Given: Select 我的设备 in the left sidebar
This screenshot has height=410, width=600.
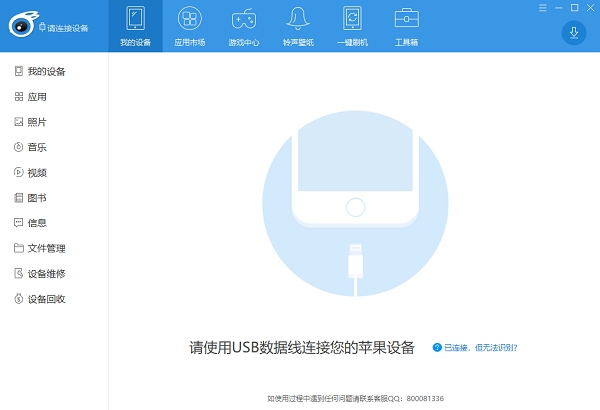Looking at the screenshot, I should pyautogui.click(x=45, y=72).
